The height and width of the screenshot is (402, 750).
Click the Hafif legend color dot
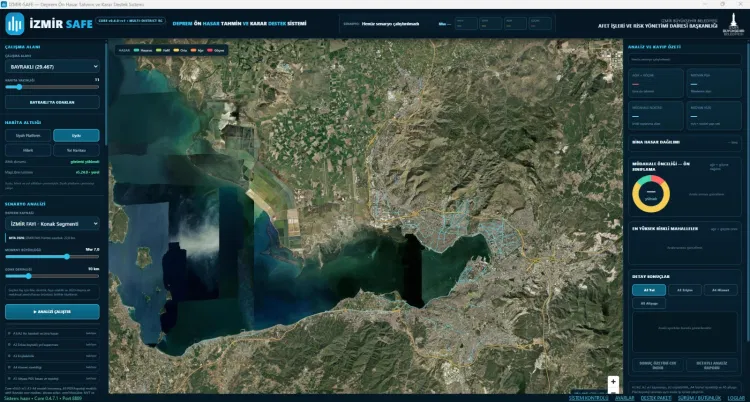pyautogui.click(x=159, y=50)
